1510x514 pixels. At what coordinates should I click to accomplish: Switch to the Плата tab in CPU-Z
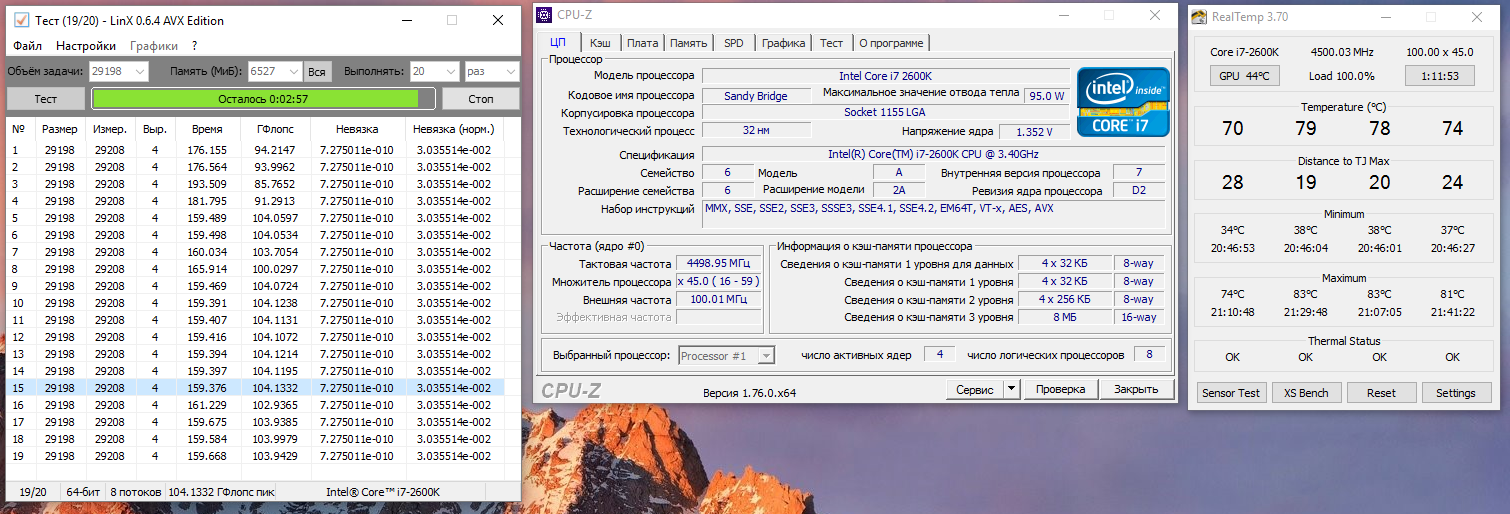[642, 43]
